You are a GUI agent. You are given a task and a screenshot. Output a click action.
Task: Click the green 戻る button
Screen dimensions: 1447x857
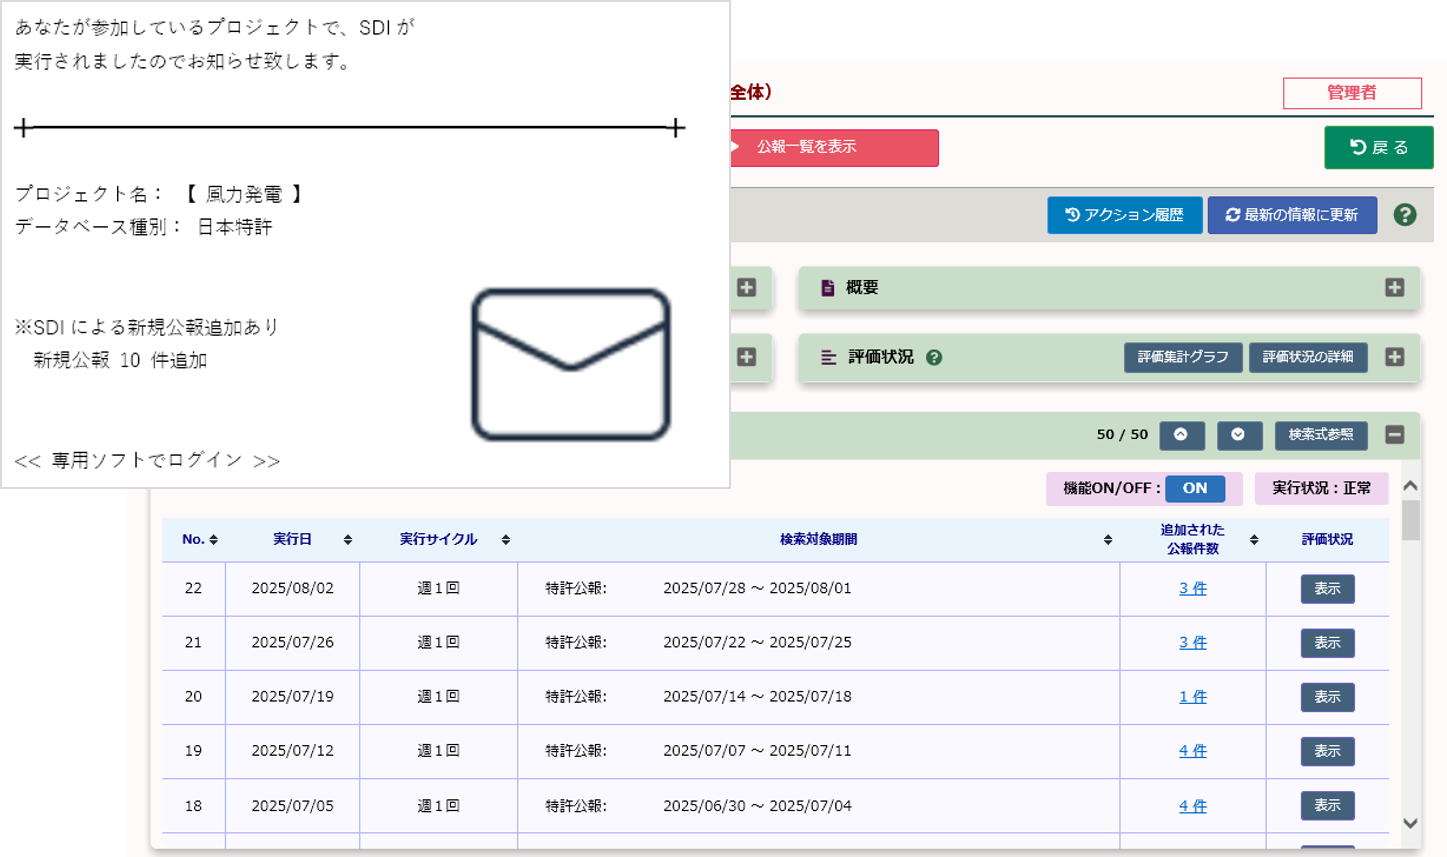coord(1379,147)
